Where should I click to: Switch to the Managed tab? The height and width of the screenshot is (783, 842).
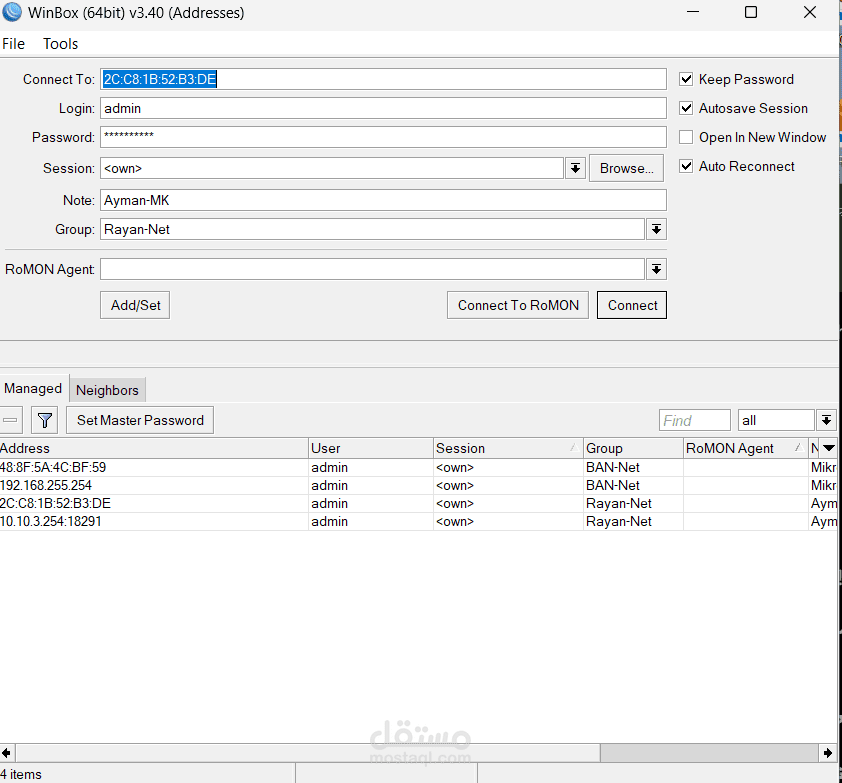click(33, 388)
